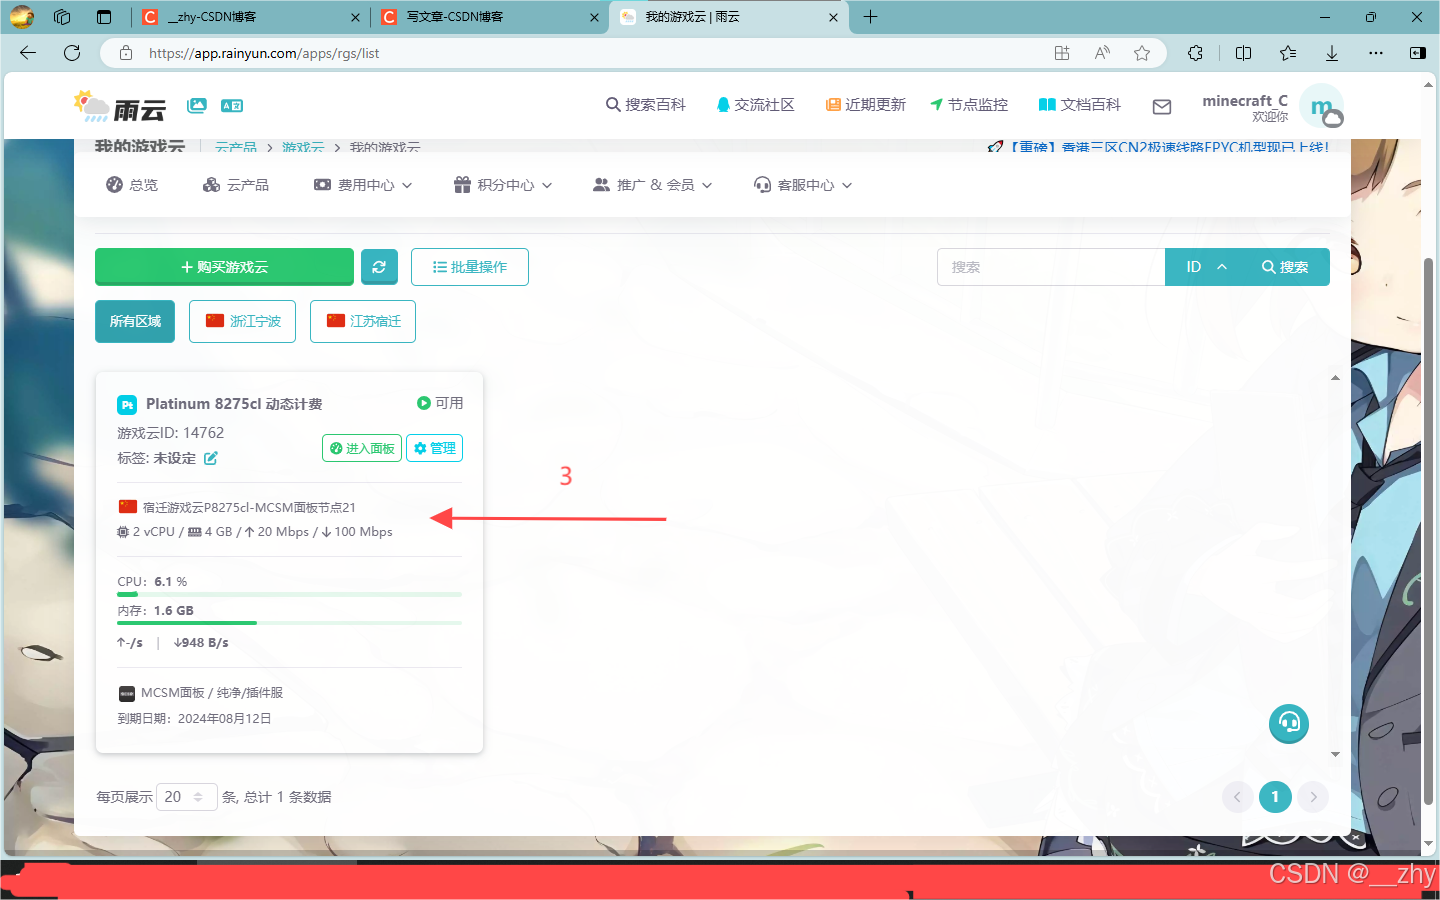
Task: Open a new browser tab
Action: click(870, 17)
